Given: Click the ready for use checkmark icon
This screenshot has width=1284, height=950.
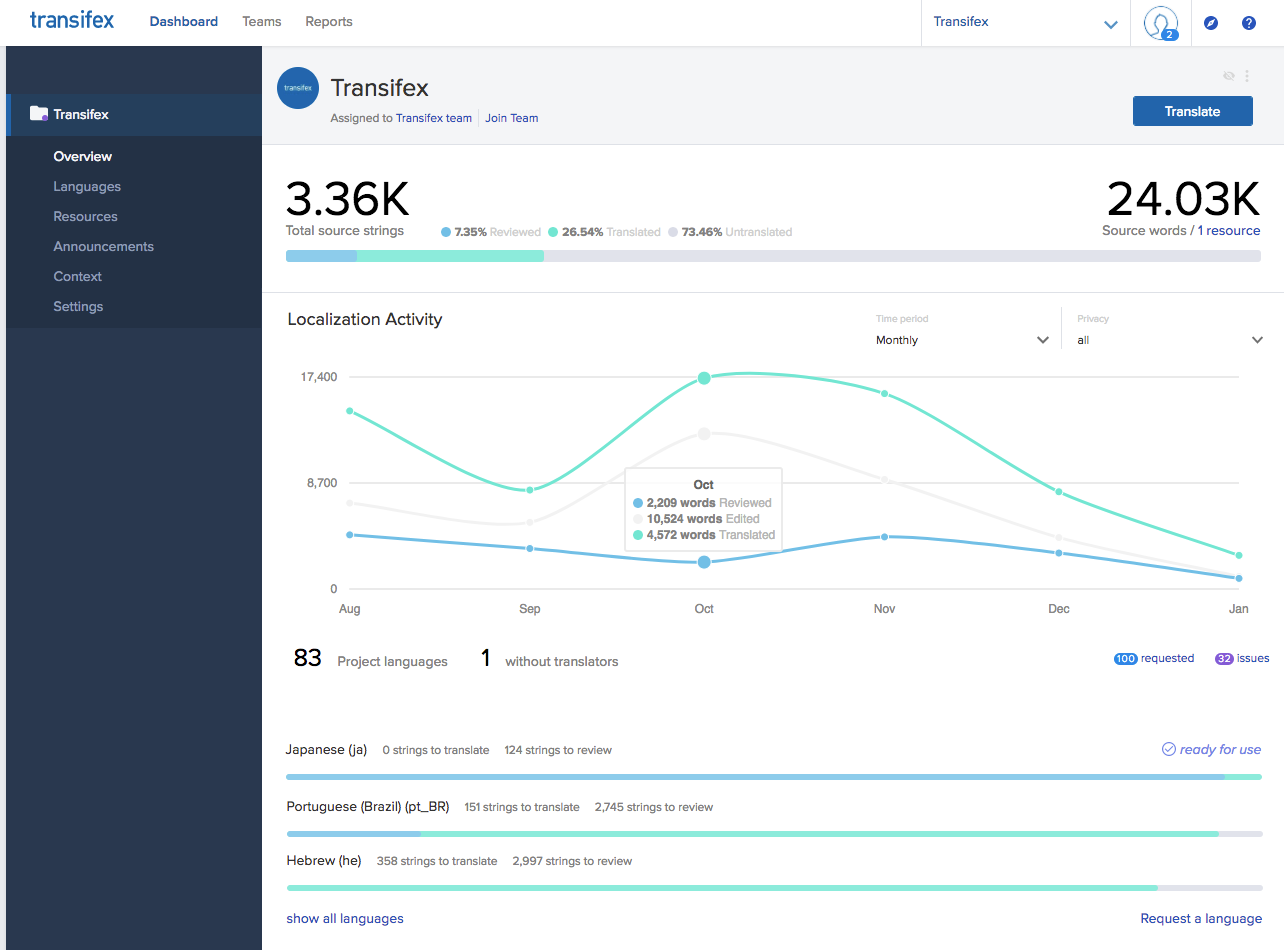Looking at the screenshot, I should pyautogui.click(x=1168, y=749).
